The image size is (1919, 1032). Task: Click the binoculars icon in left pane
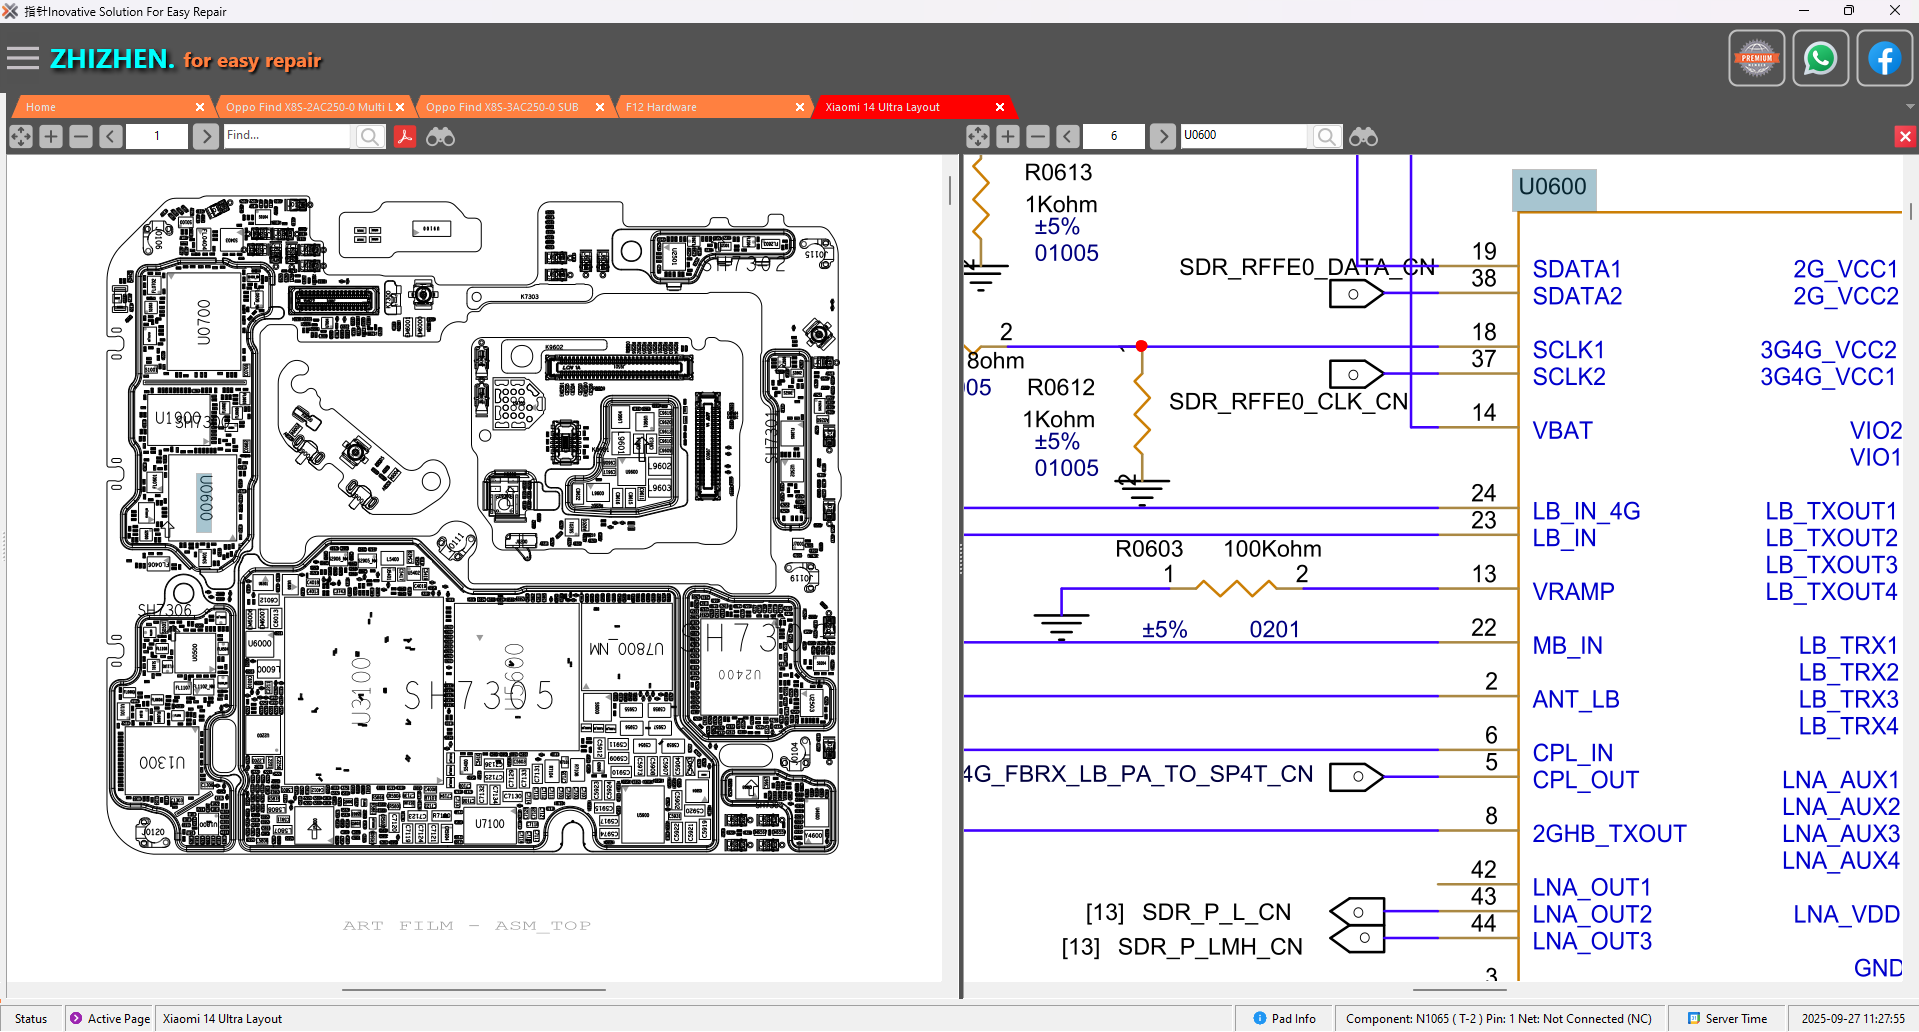[440, 136]
